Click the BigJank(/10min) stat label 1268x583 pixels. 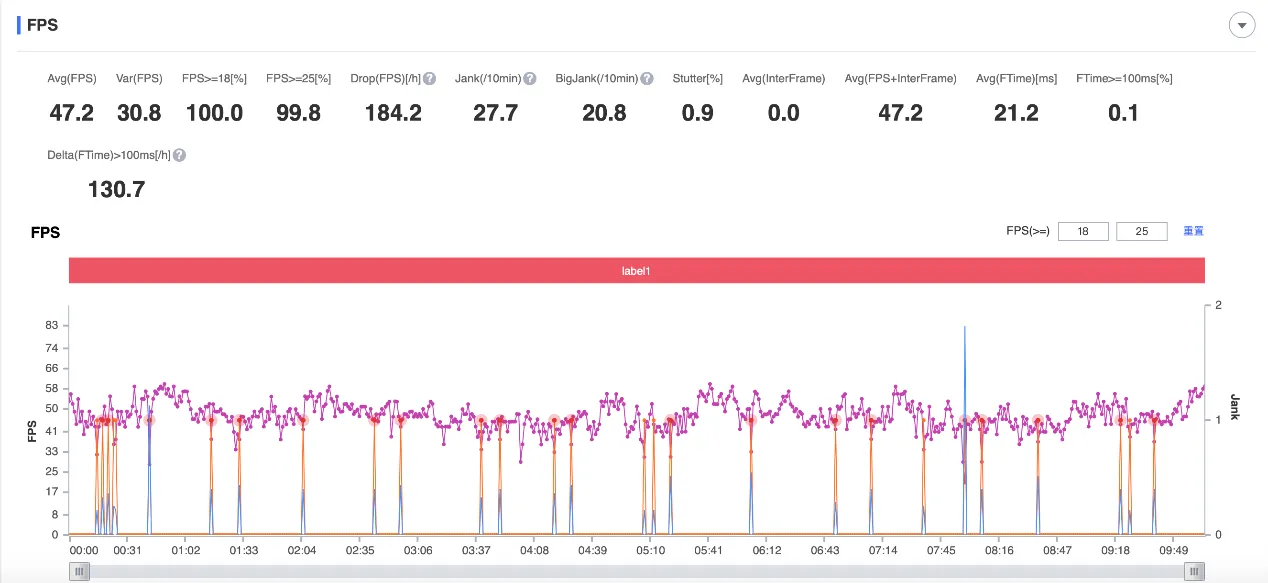click(x=597, y=79)
